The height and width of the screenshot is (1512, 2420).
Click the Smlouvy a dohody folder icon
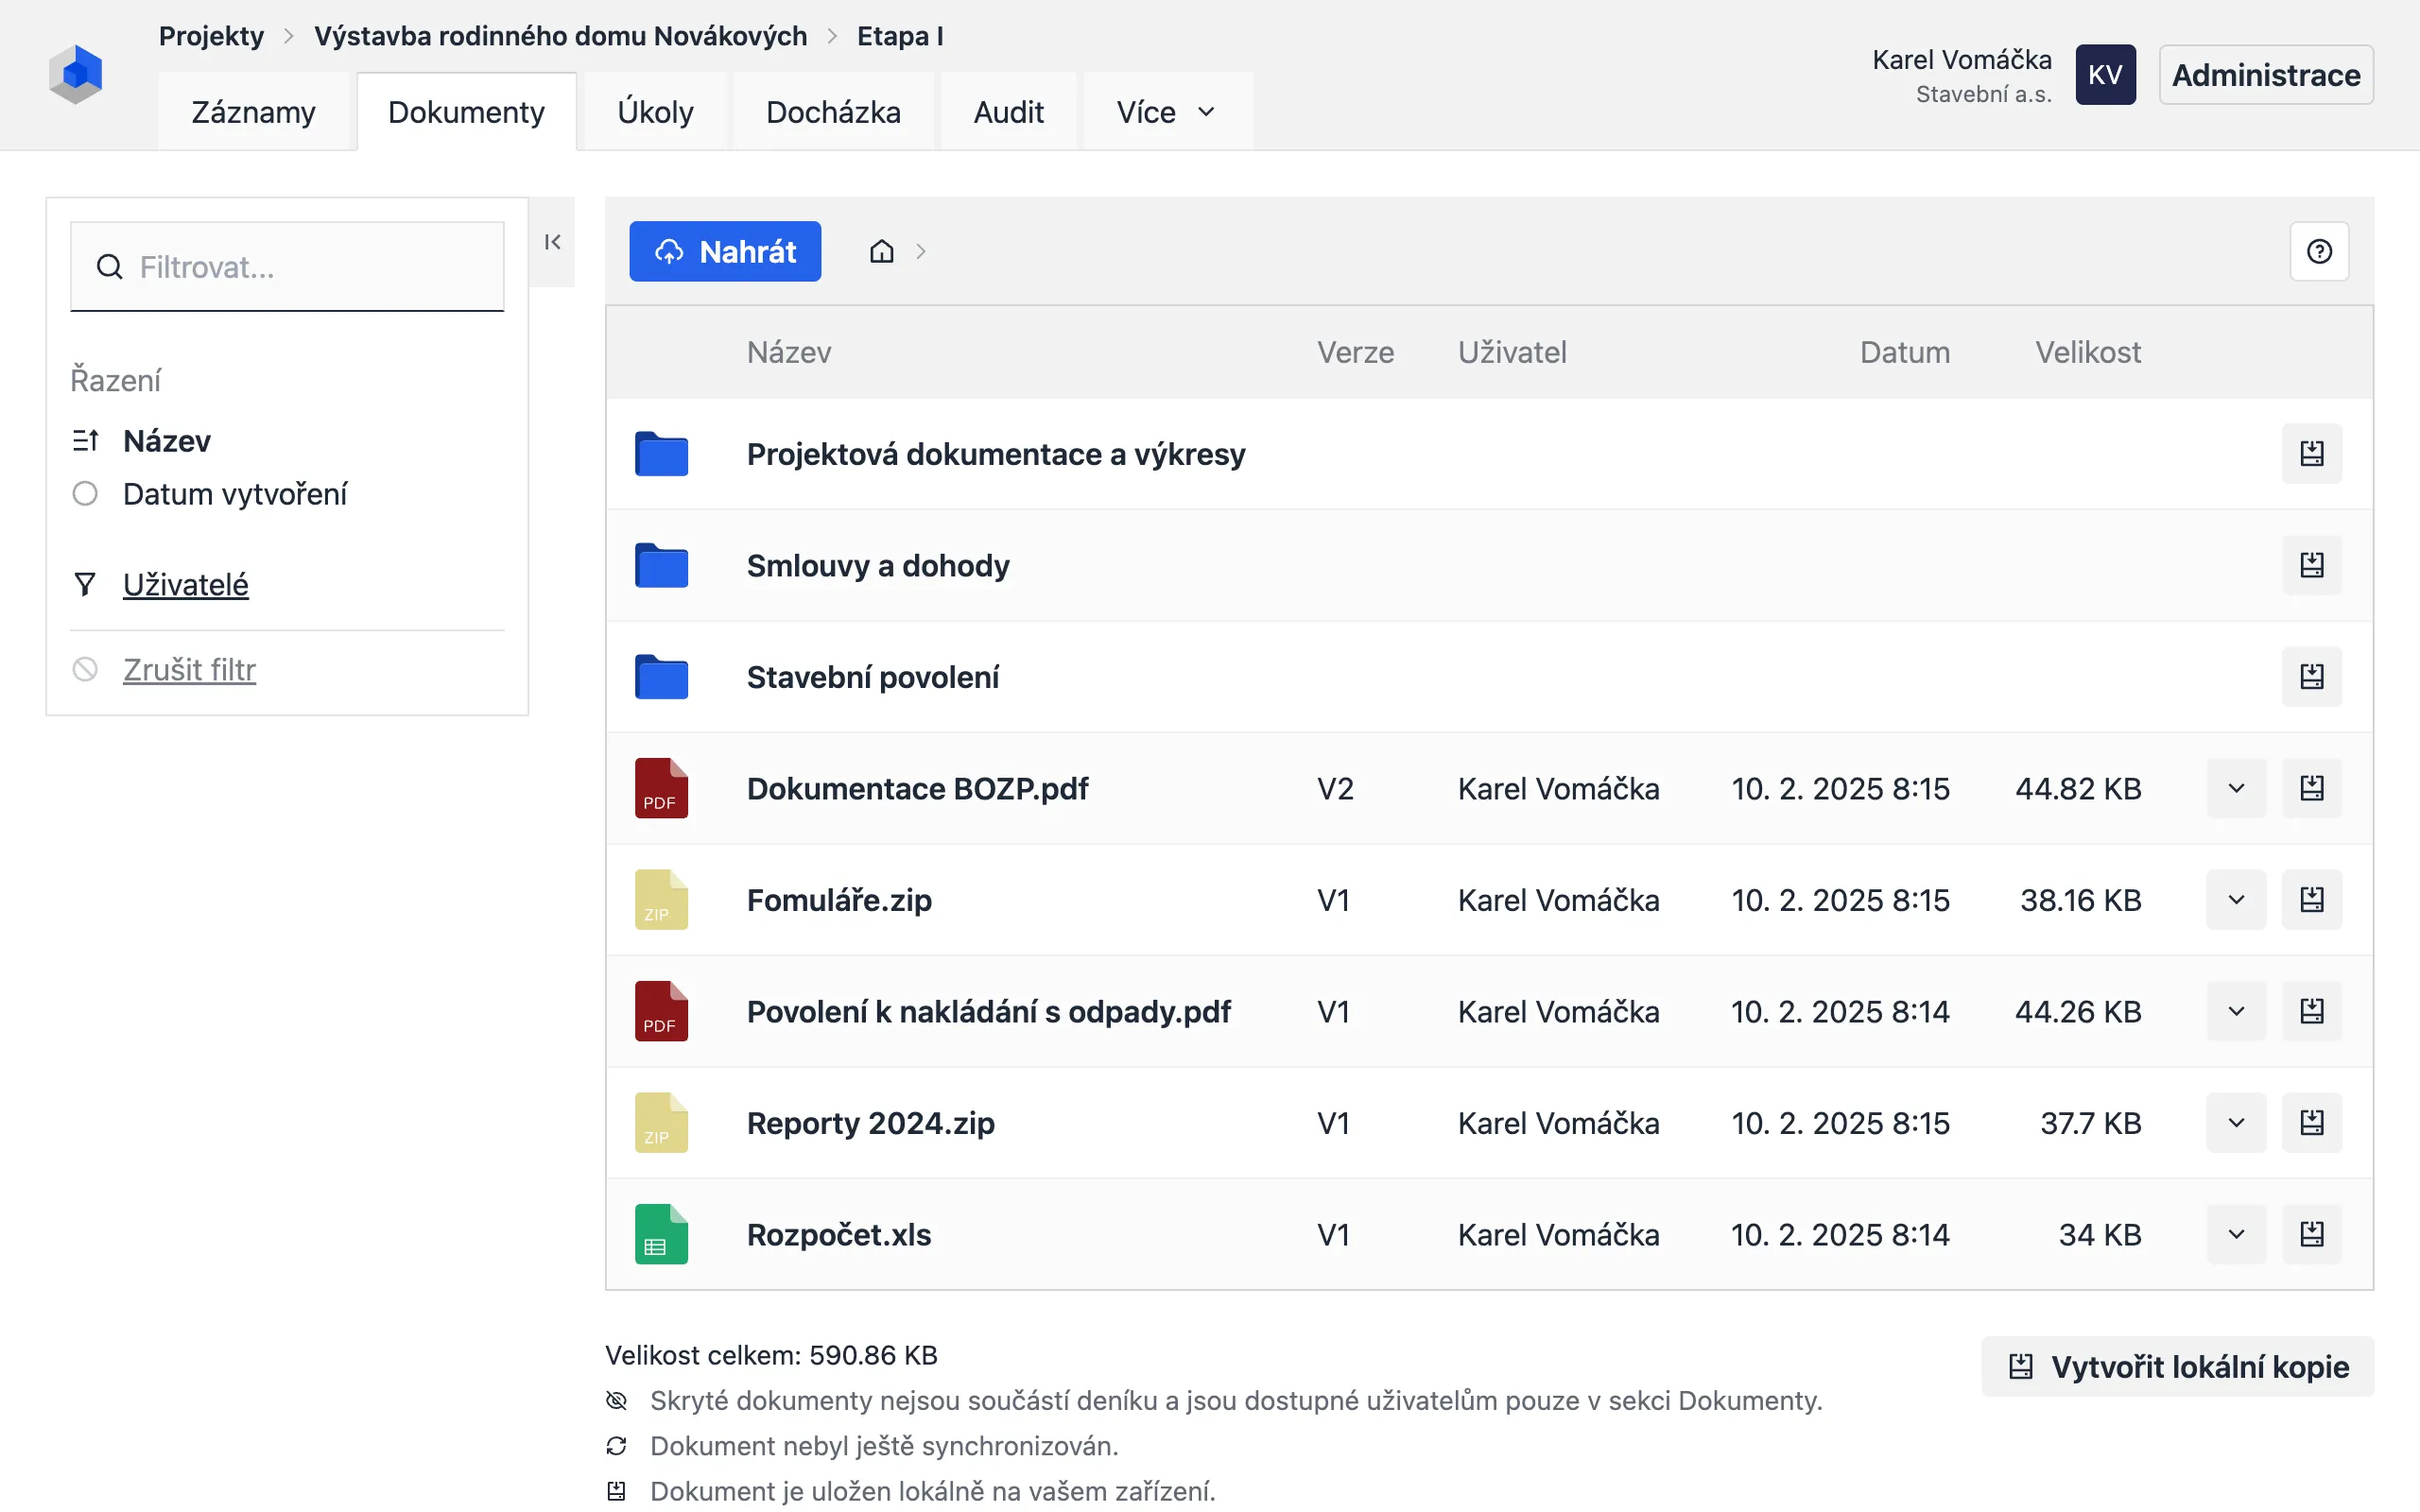click(x=661, y=565)
